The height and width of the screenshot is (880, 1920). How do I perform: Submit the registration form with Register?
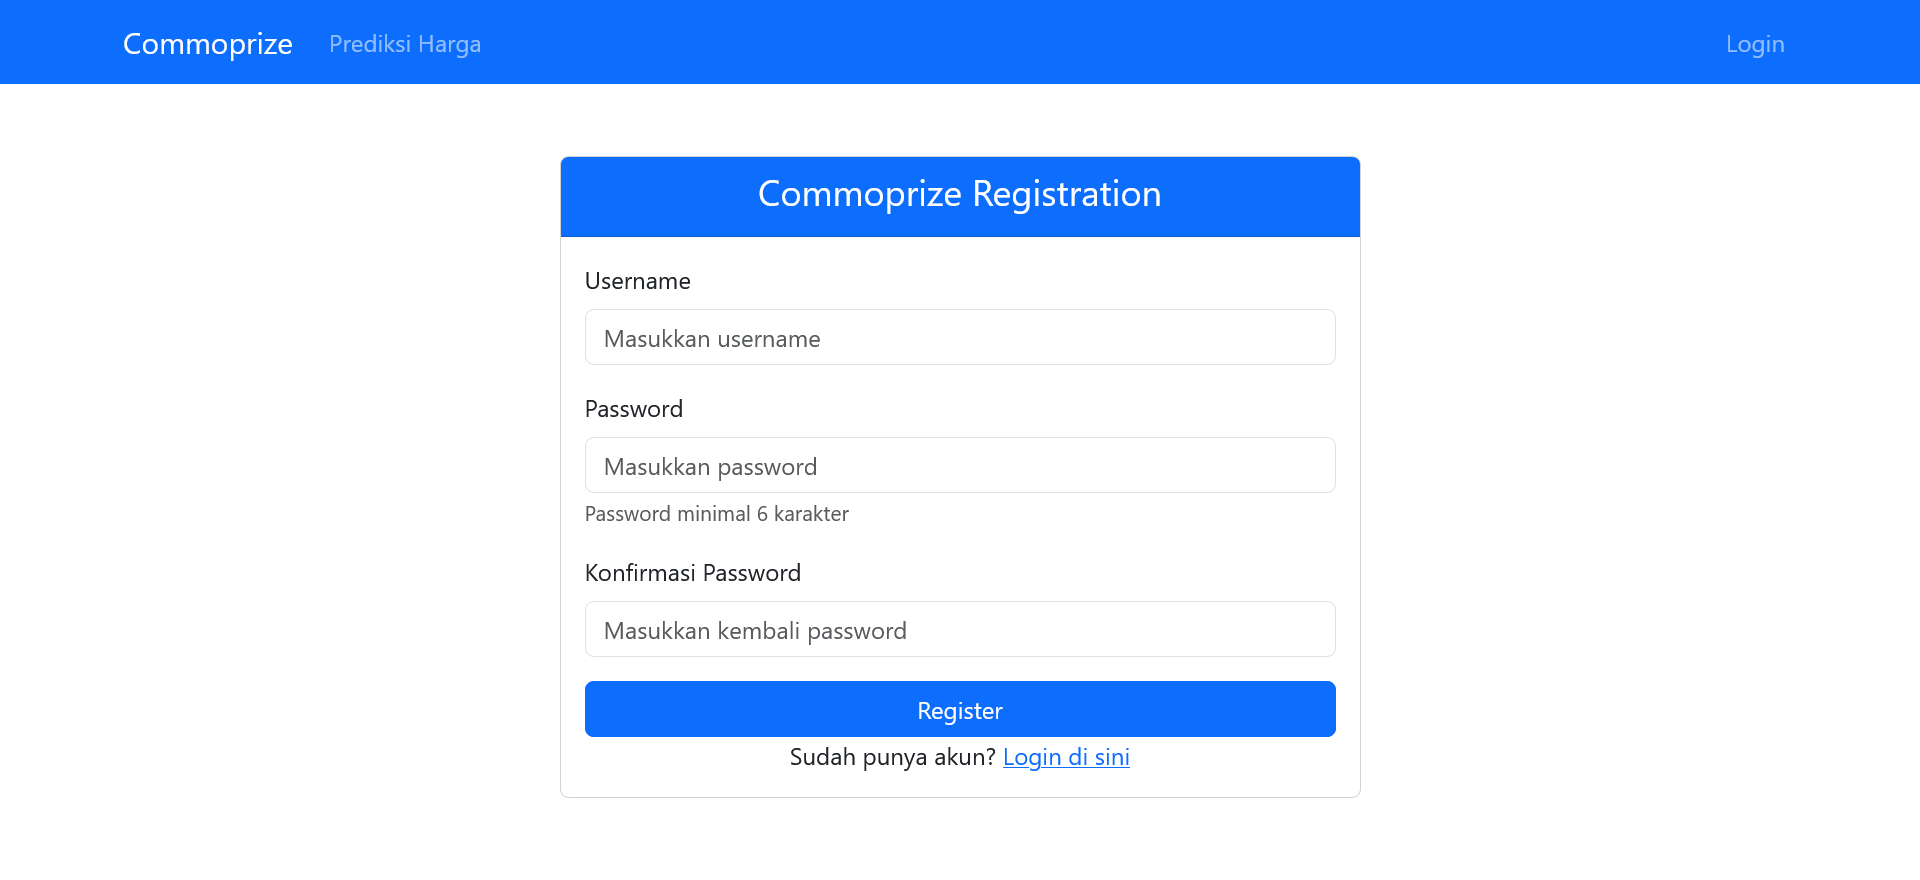tap(959, 710)
